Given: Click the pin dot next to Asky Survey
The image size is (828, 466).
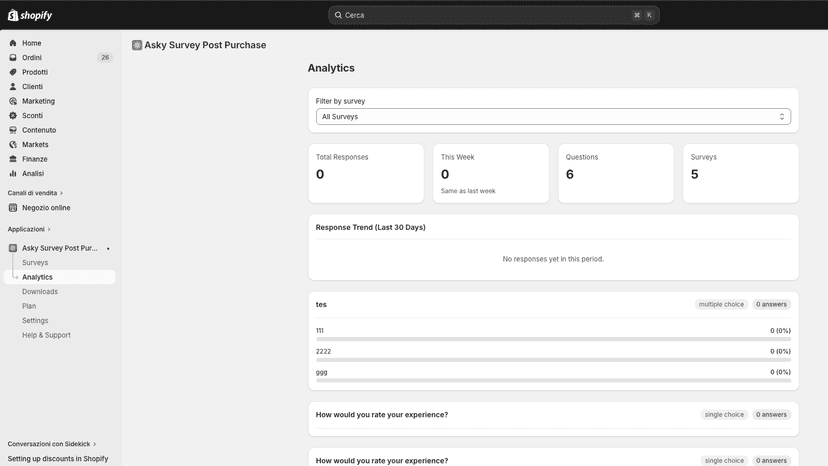Looking at the screenshot, I should tap(108, 248).
